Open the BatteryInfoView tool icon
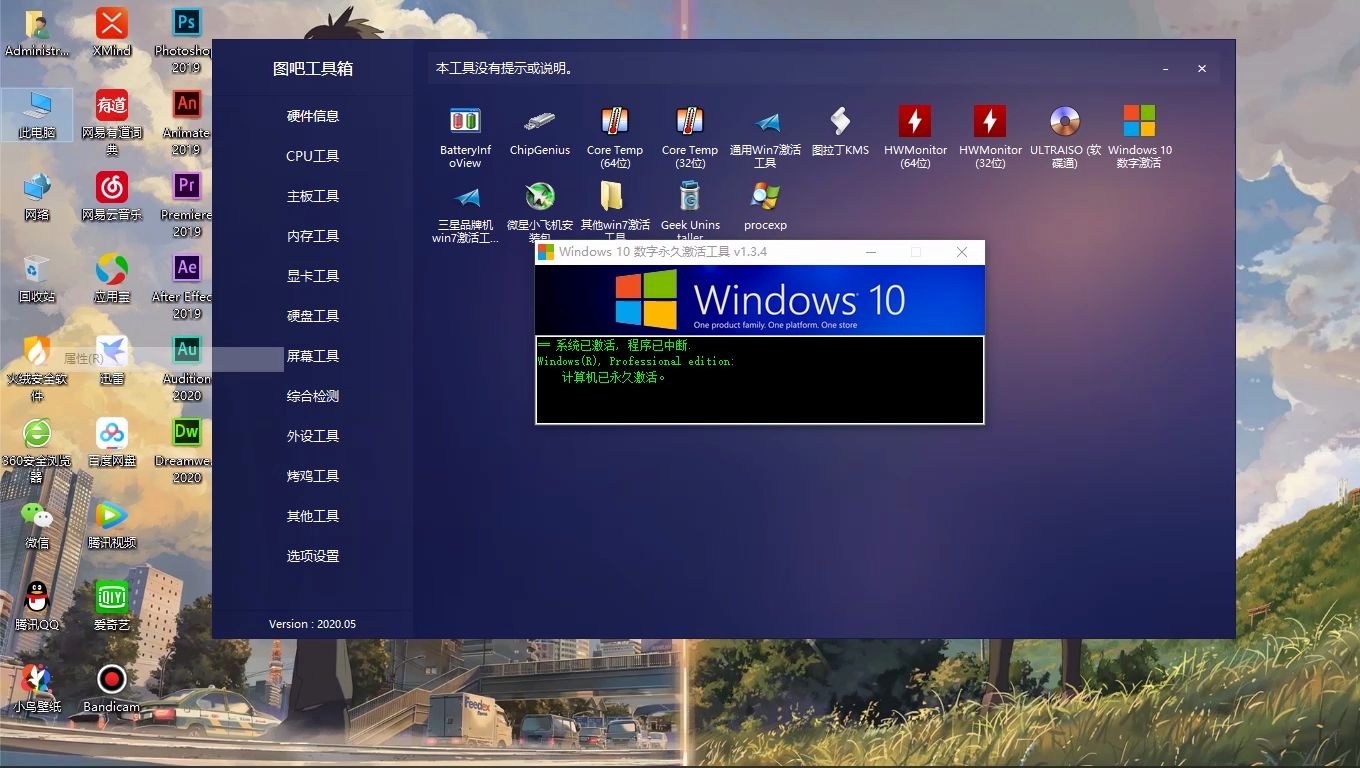This screenshot has height=768, width=1360. tap(465, 122)
